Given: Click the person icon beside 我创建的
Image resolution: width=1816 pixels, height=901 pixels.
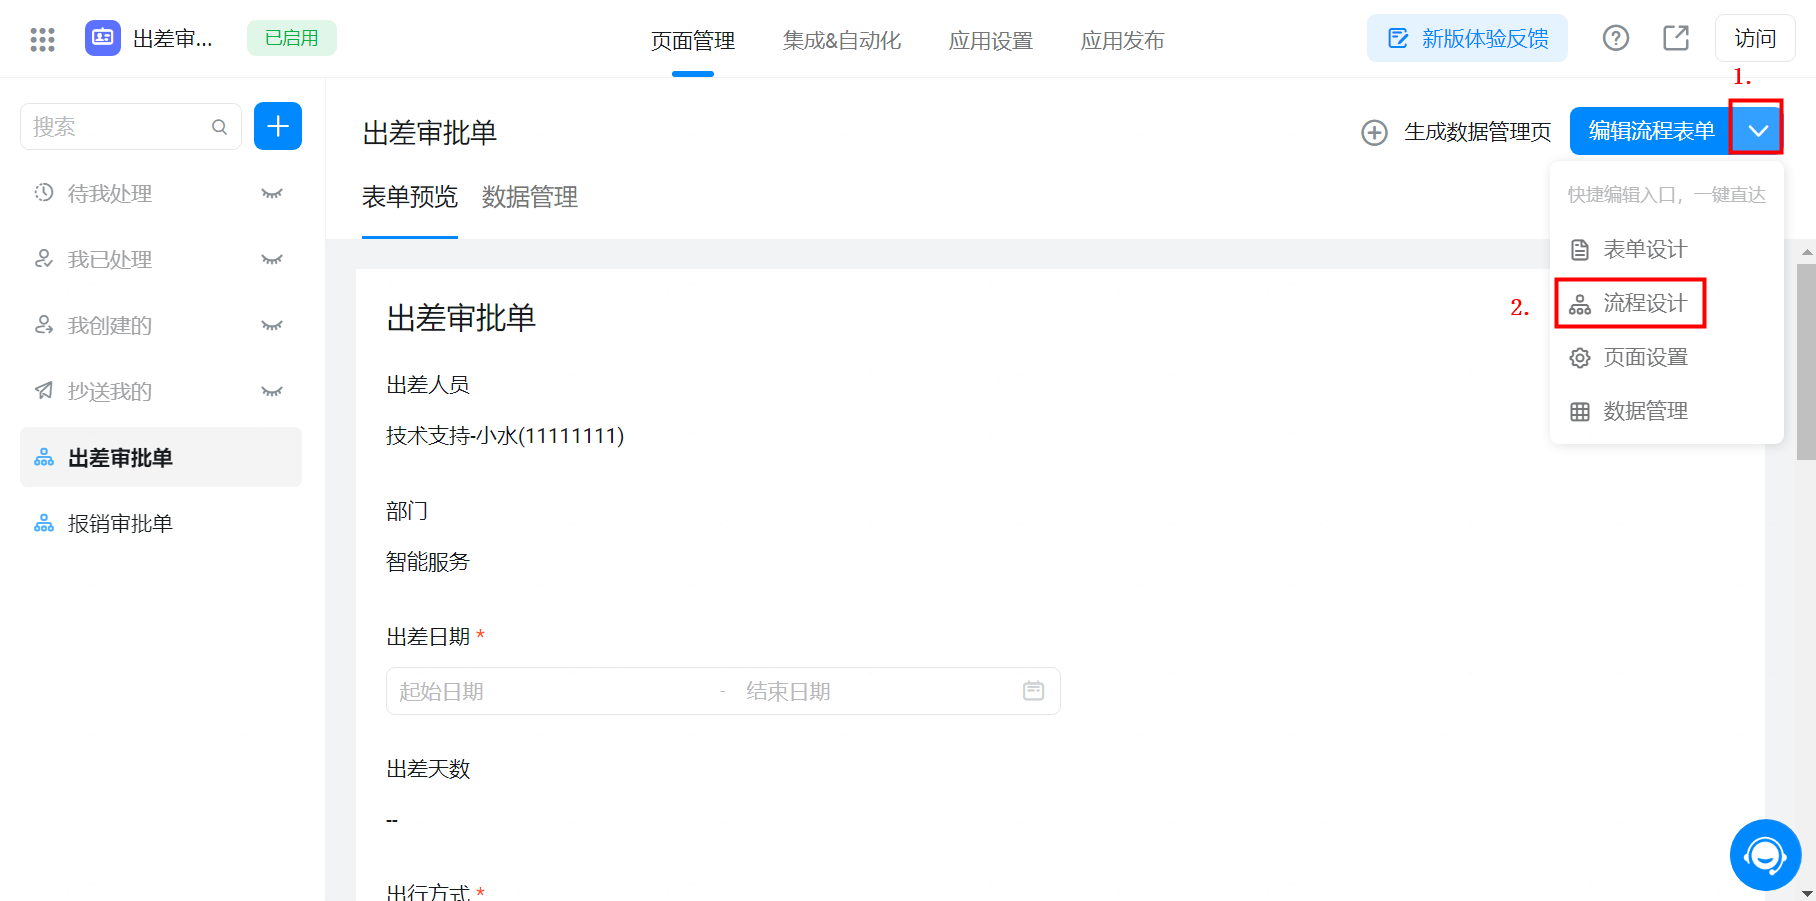Looking at the screenshot, I should (x=44, y=324).
